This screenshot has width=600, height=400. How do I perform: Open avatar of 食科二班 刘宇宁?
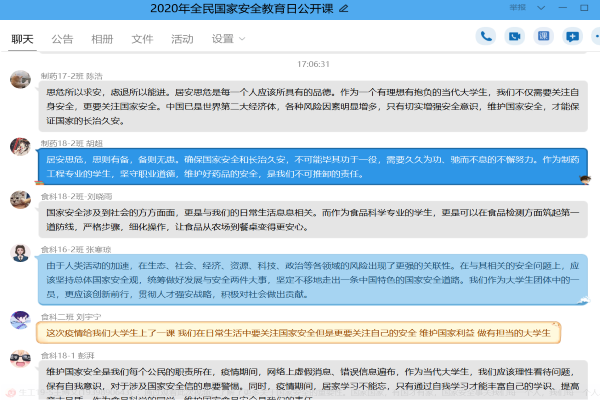[20, 320]
